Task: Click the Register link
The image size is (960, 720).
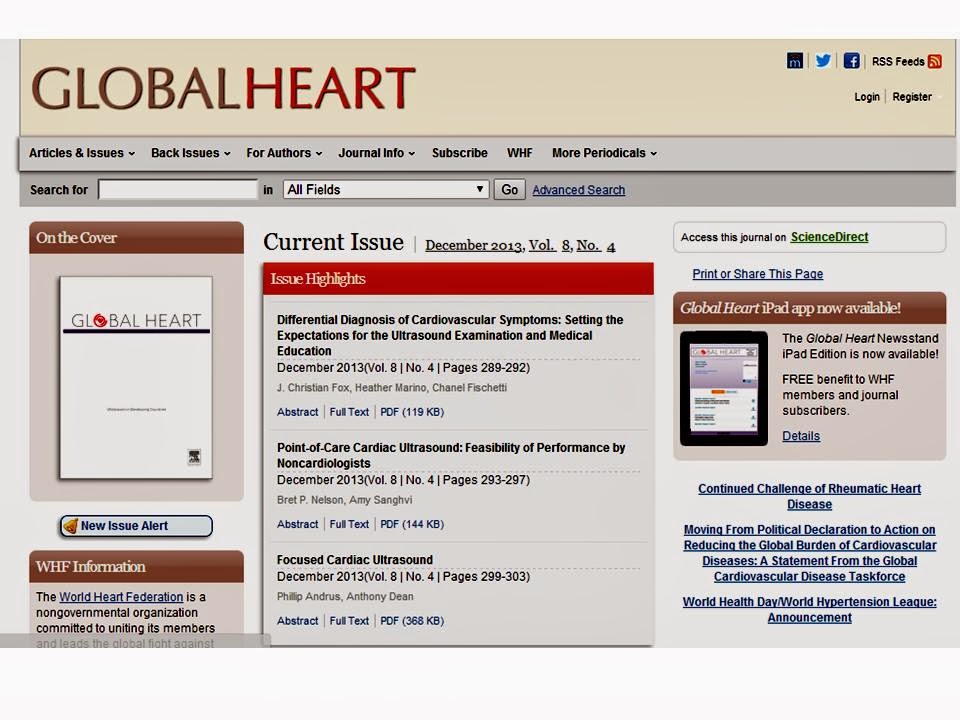Action: pos(912,97)
